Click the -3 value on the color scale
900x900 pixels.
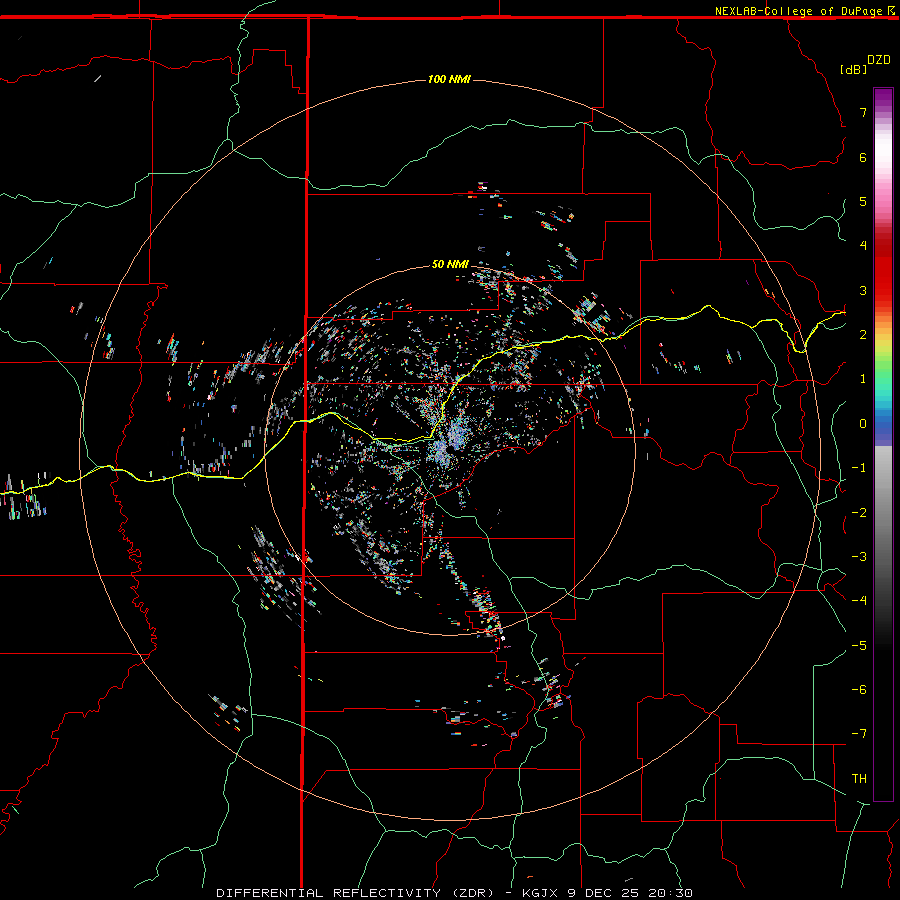click(859, 557)
